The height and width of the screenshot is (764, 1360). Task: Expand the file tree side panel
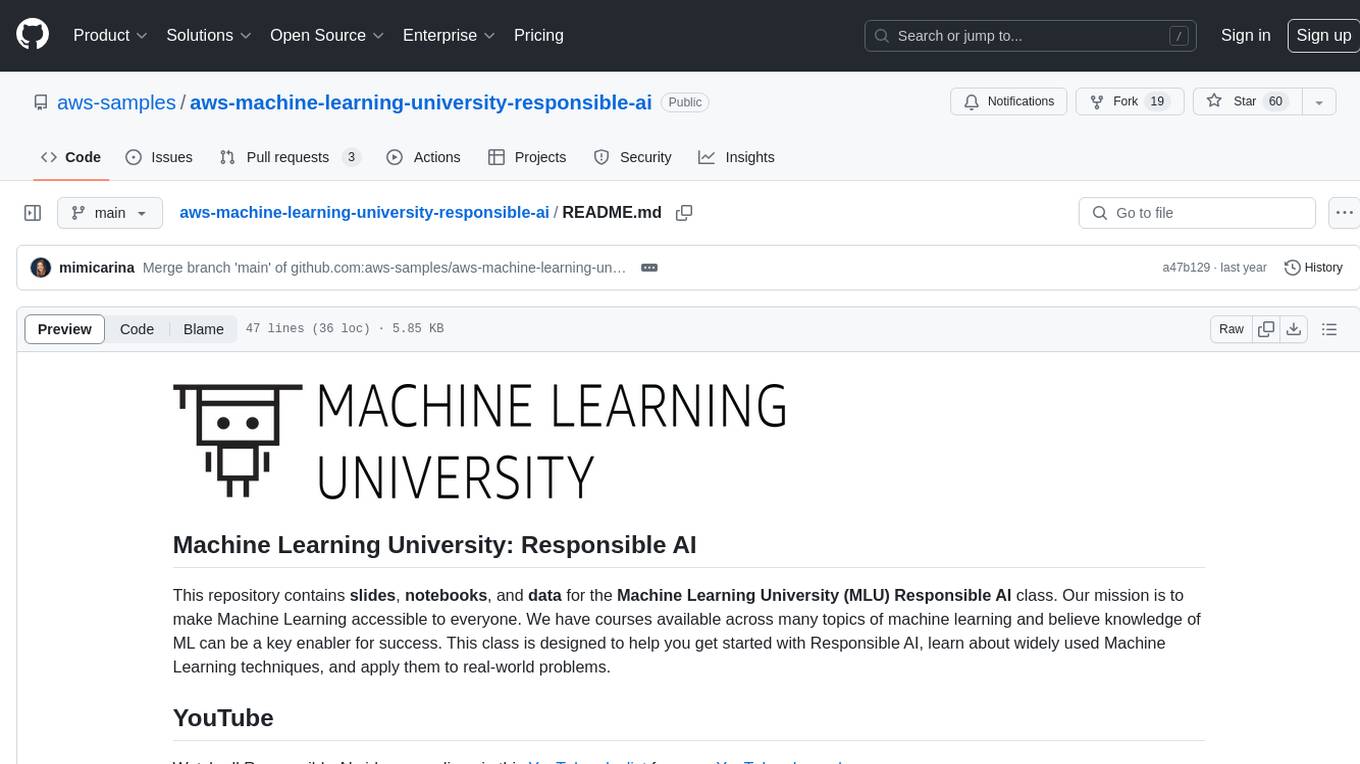[x=33, y=213]
